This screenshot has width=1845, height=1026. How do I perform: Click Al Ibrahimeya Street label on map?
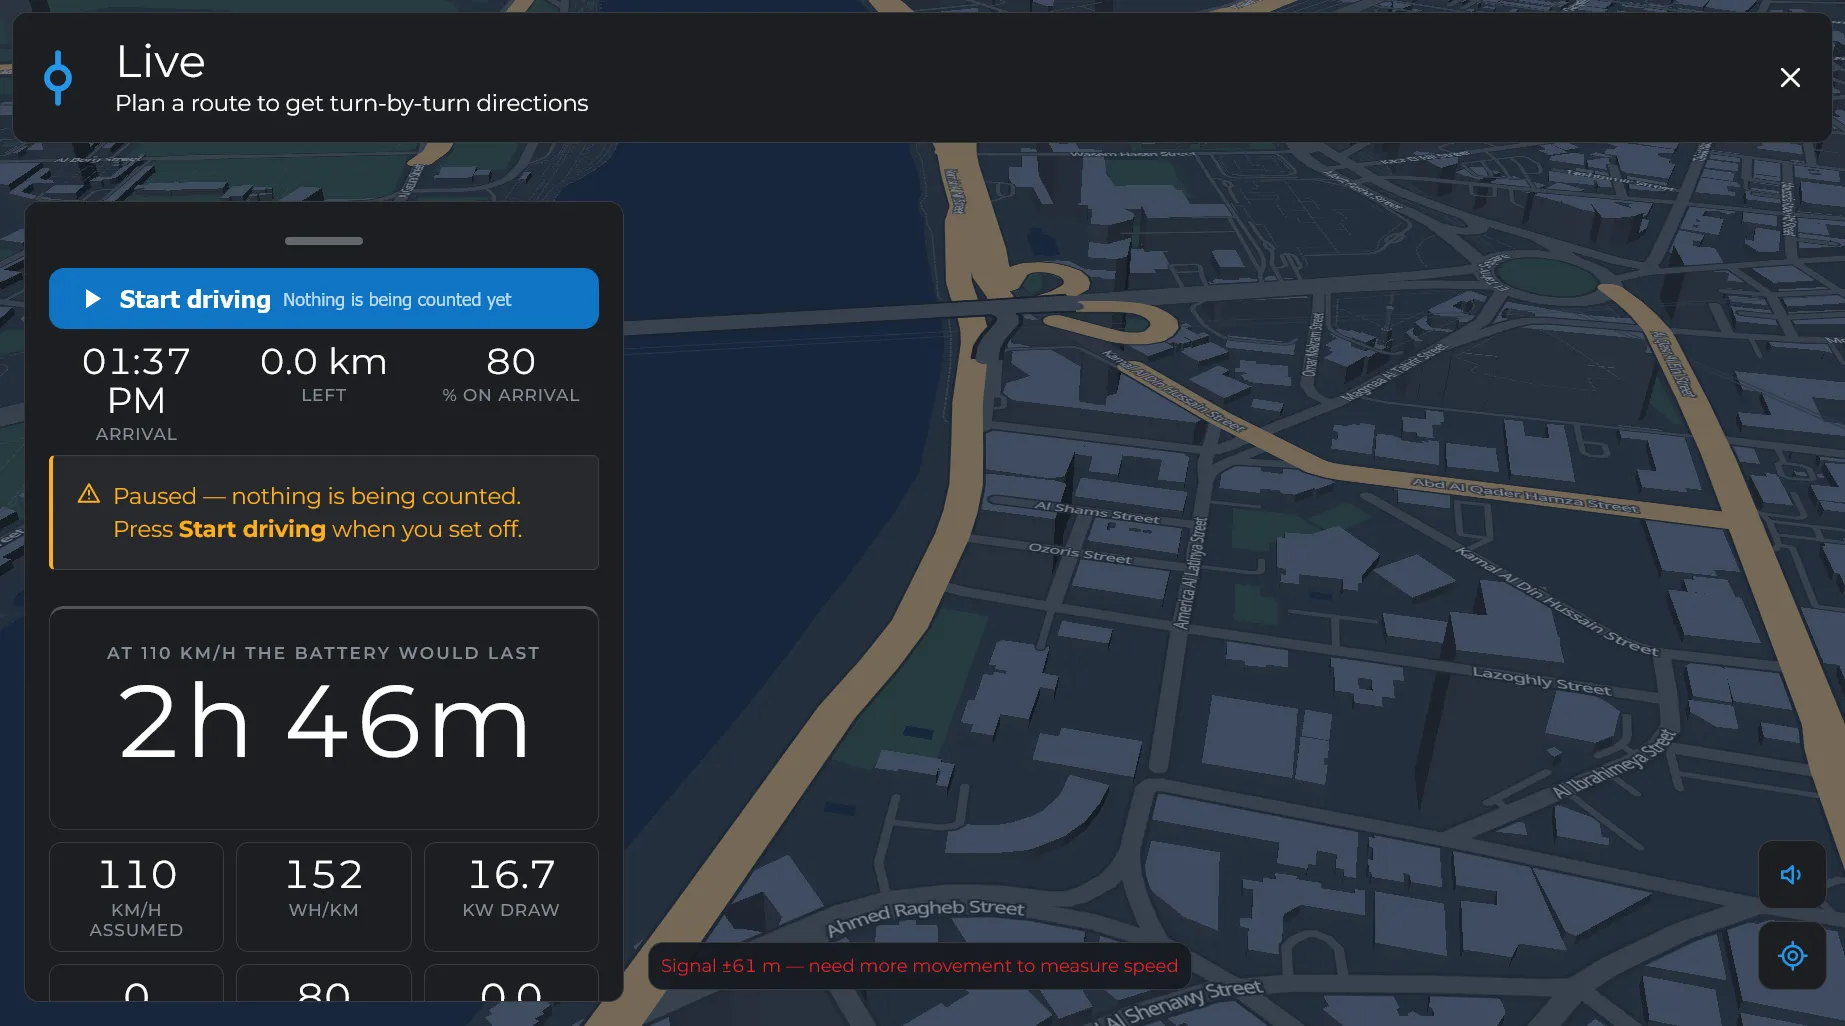click(x=1613, y=764)
